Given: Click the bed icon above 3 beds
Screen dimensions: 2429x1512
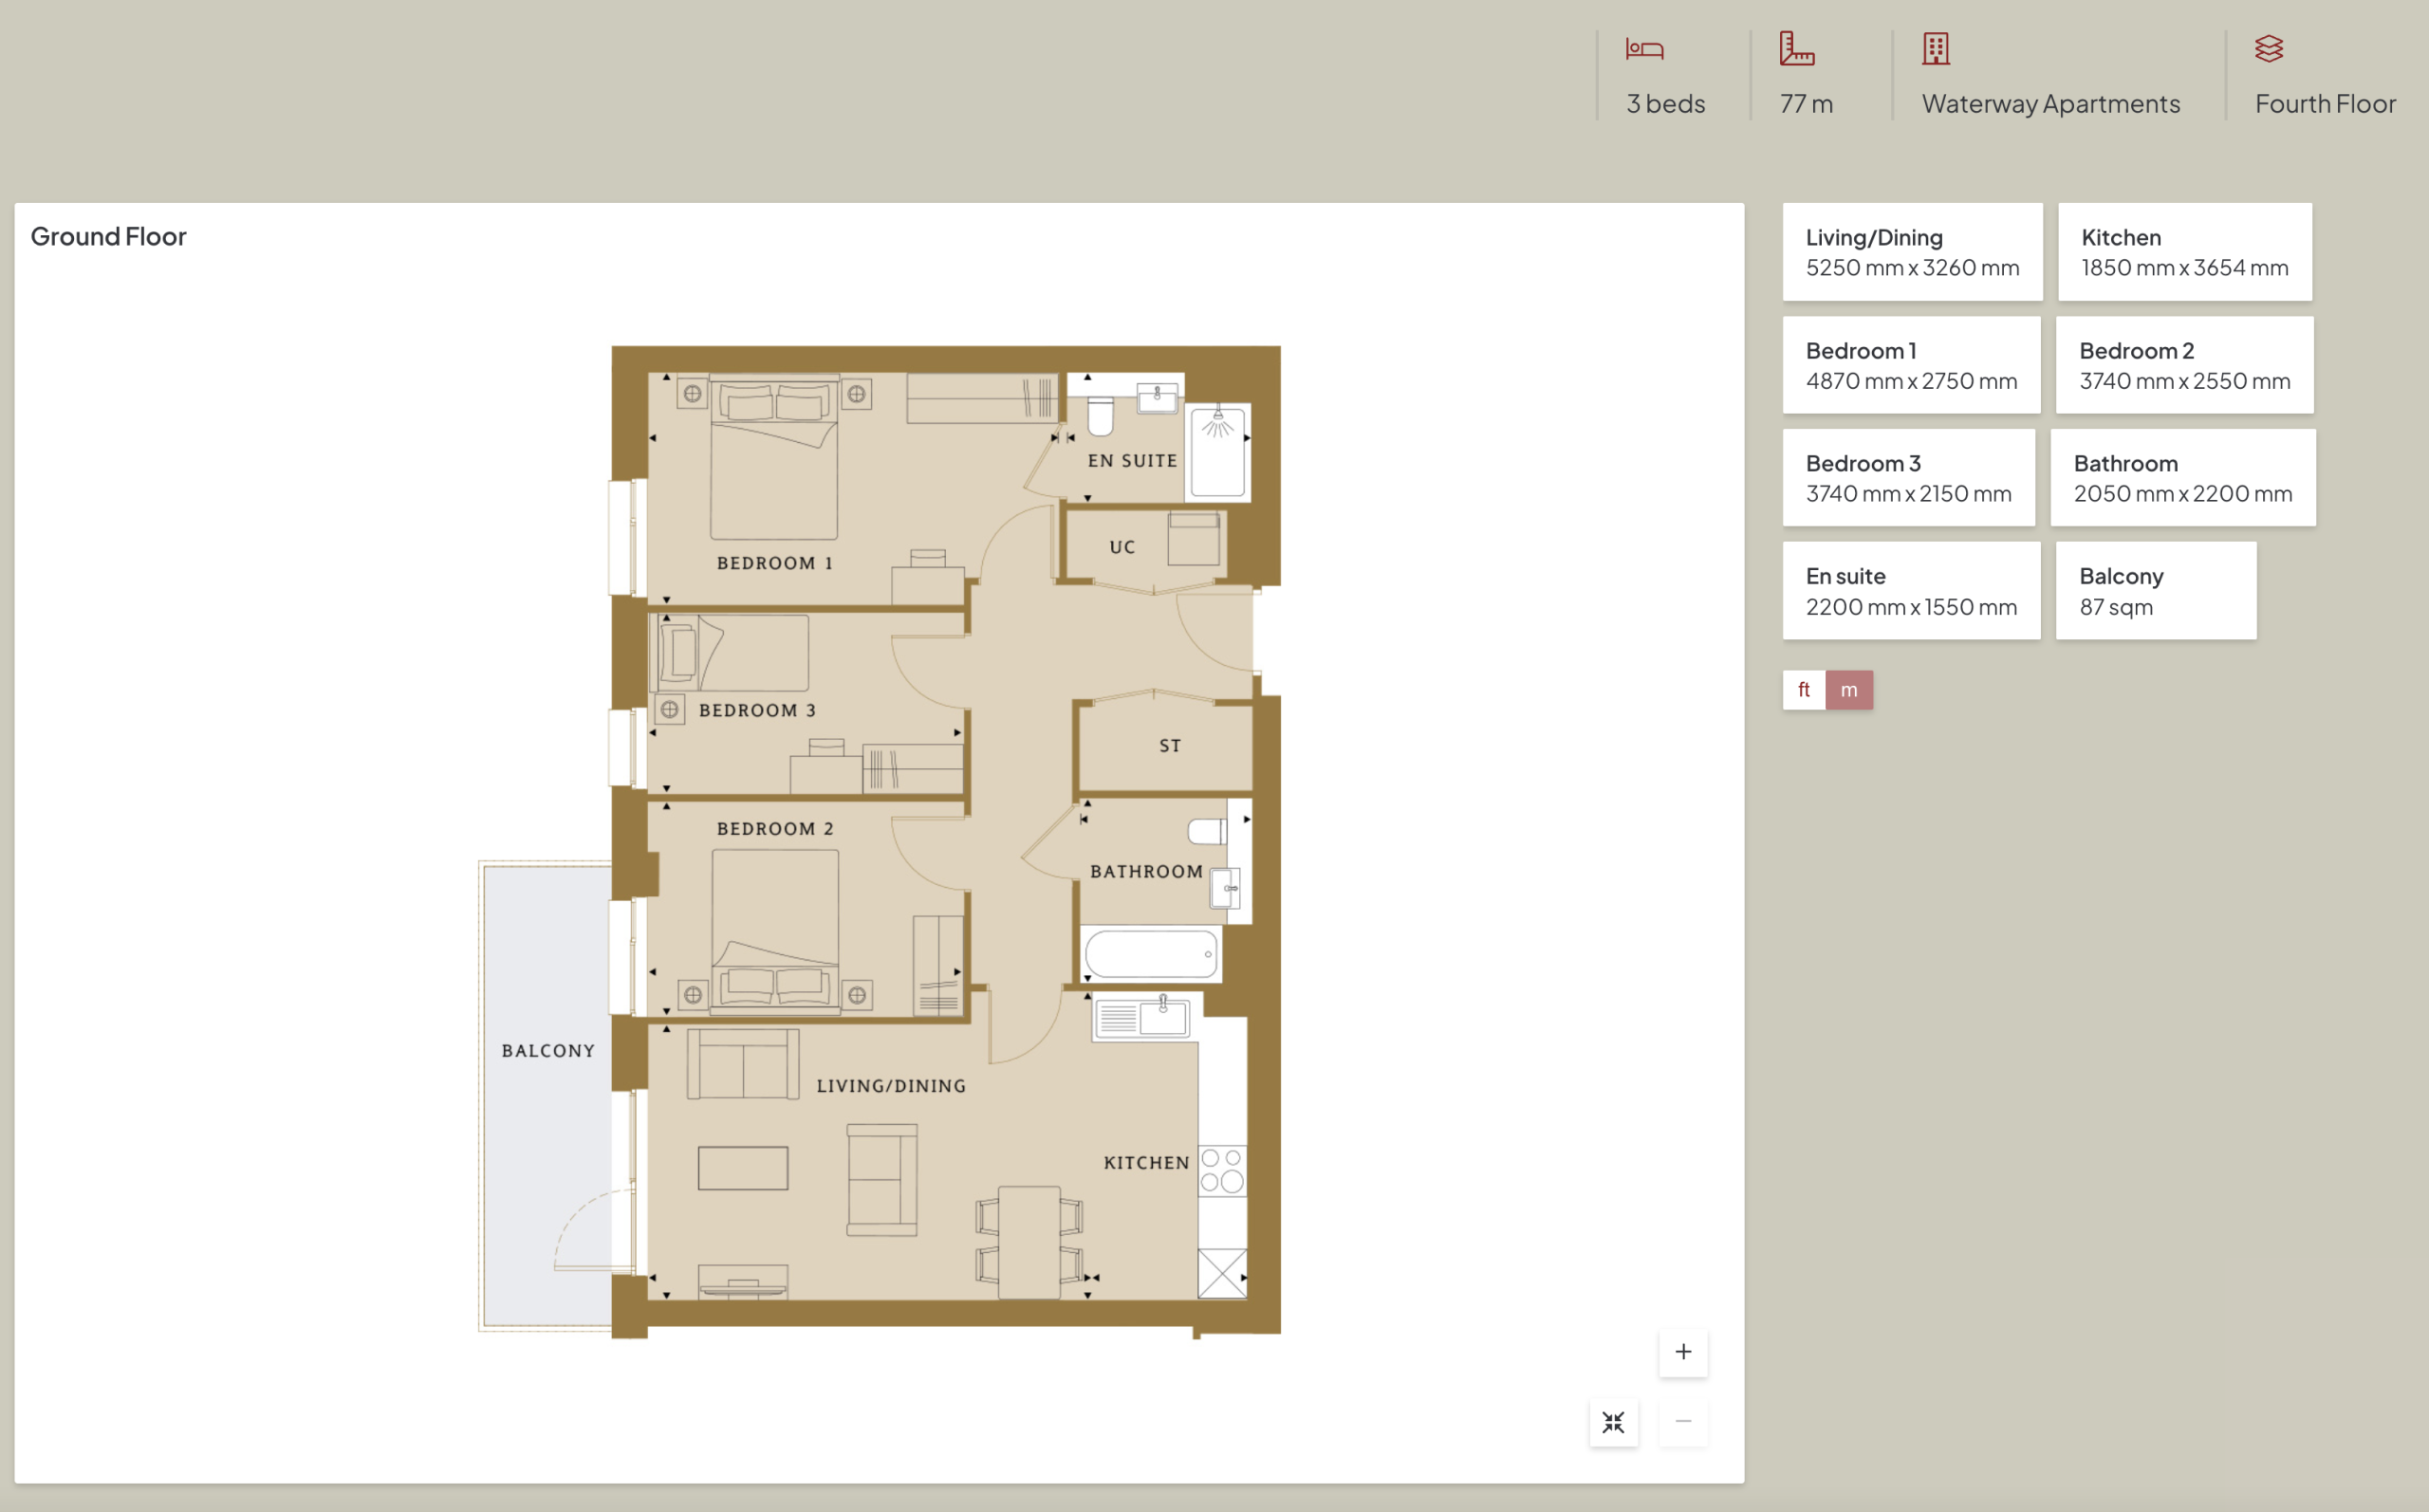Looking at the screenshot, I should tap(1644, 49).
